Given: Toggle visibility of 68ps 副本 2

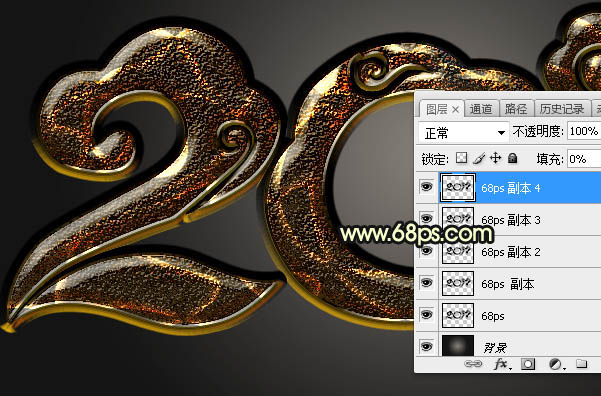Looking at the screenshot, I should (426, 251).
